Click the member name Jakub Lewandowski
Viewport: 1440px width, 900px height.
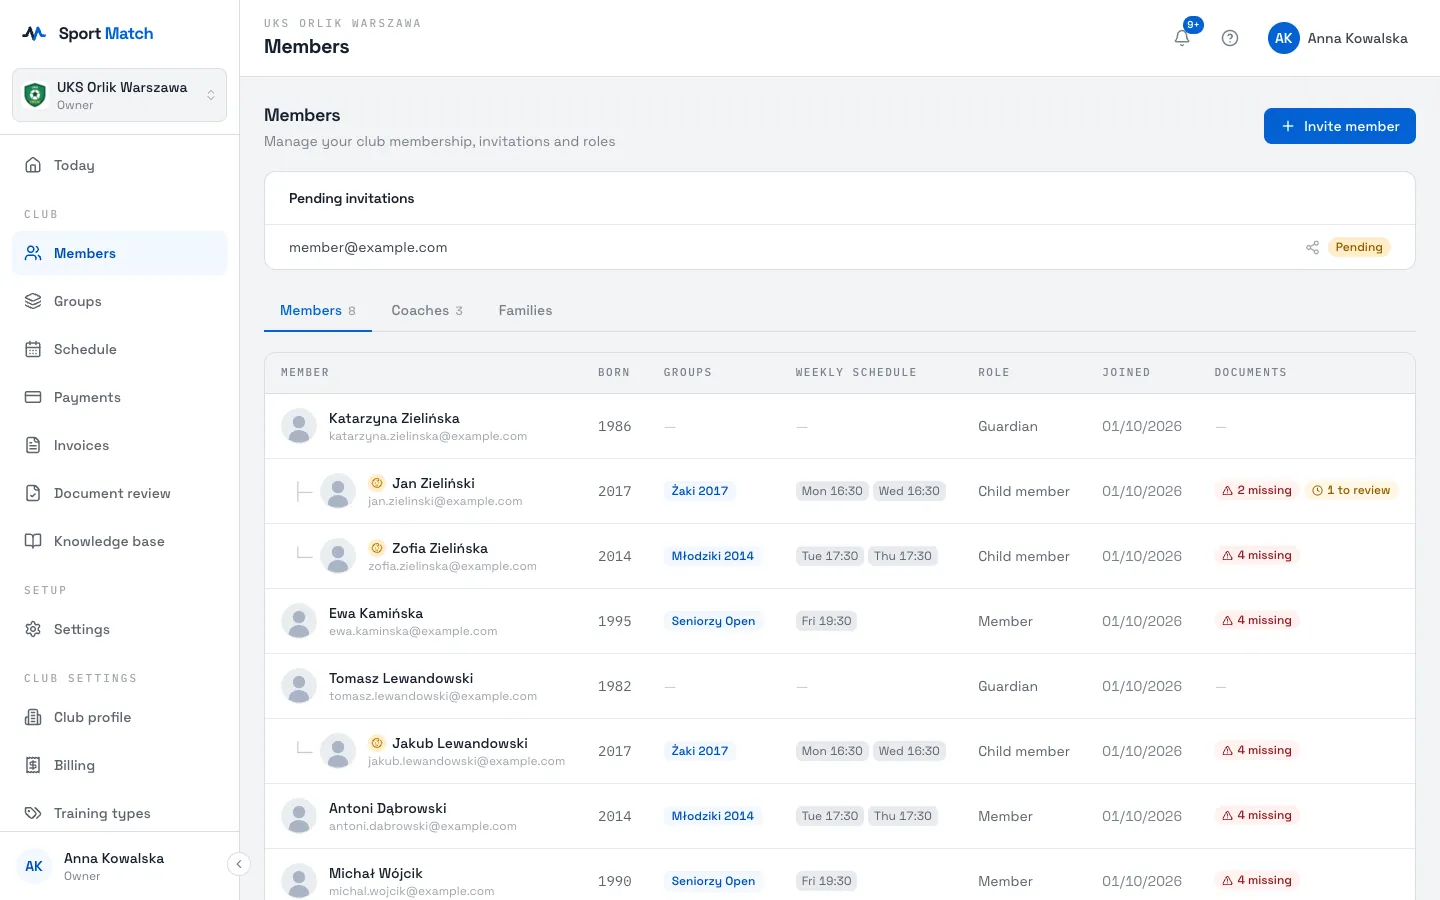pos(460,743)
